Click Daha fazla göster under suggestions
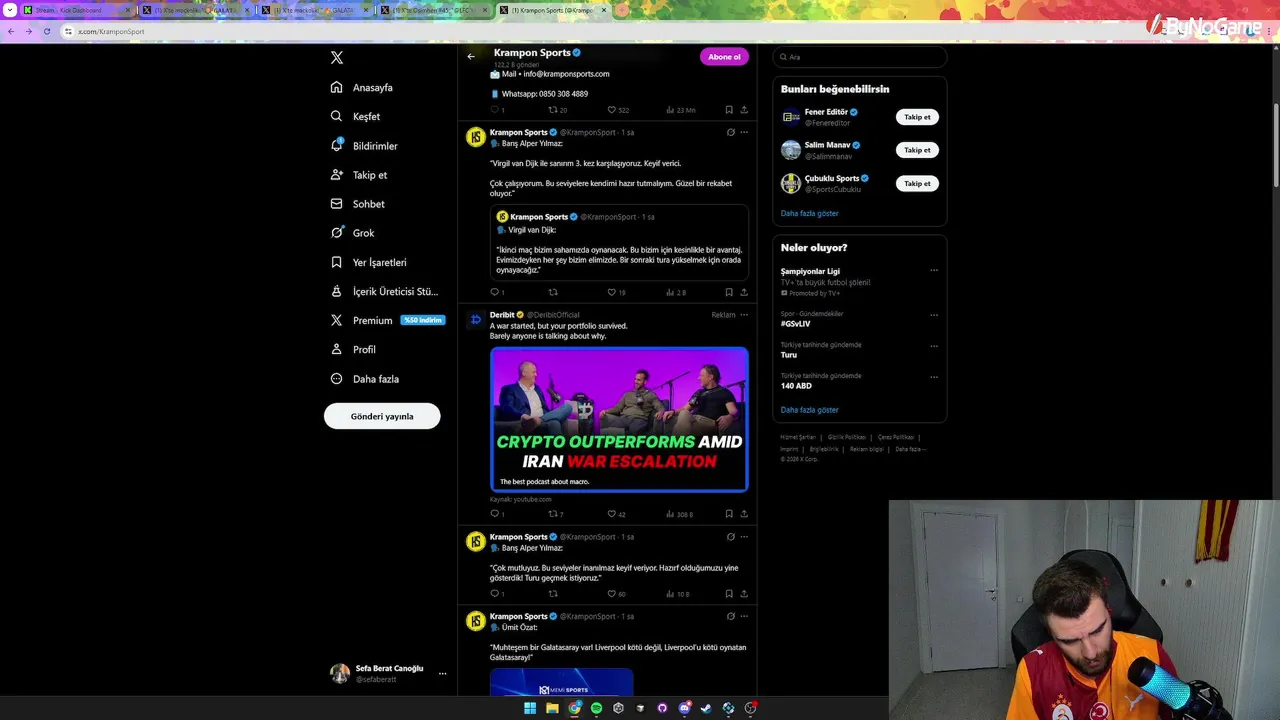 pos(809,213)
